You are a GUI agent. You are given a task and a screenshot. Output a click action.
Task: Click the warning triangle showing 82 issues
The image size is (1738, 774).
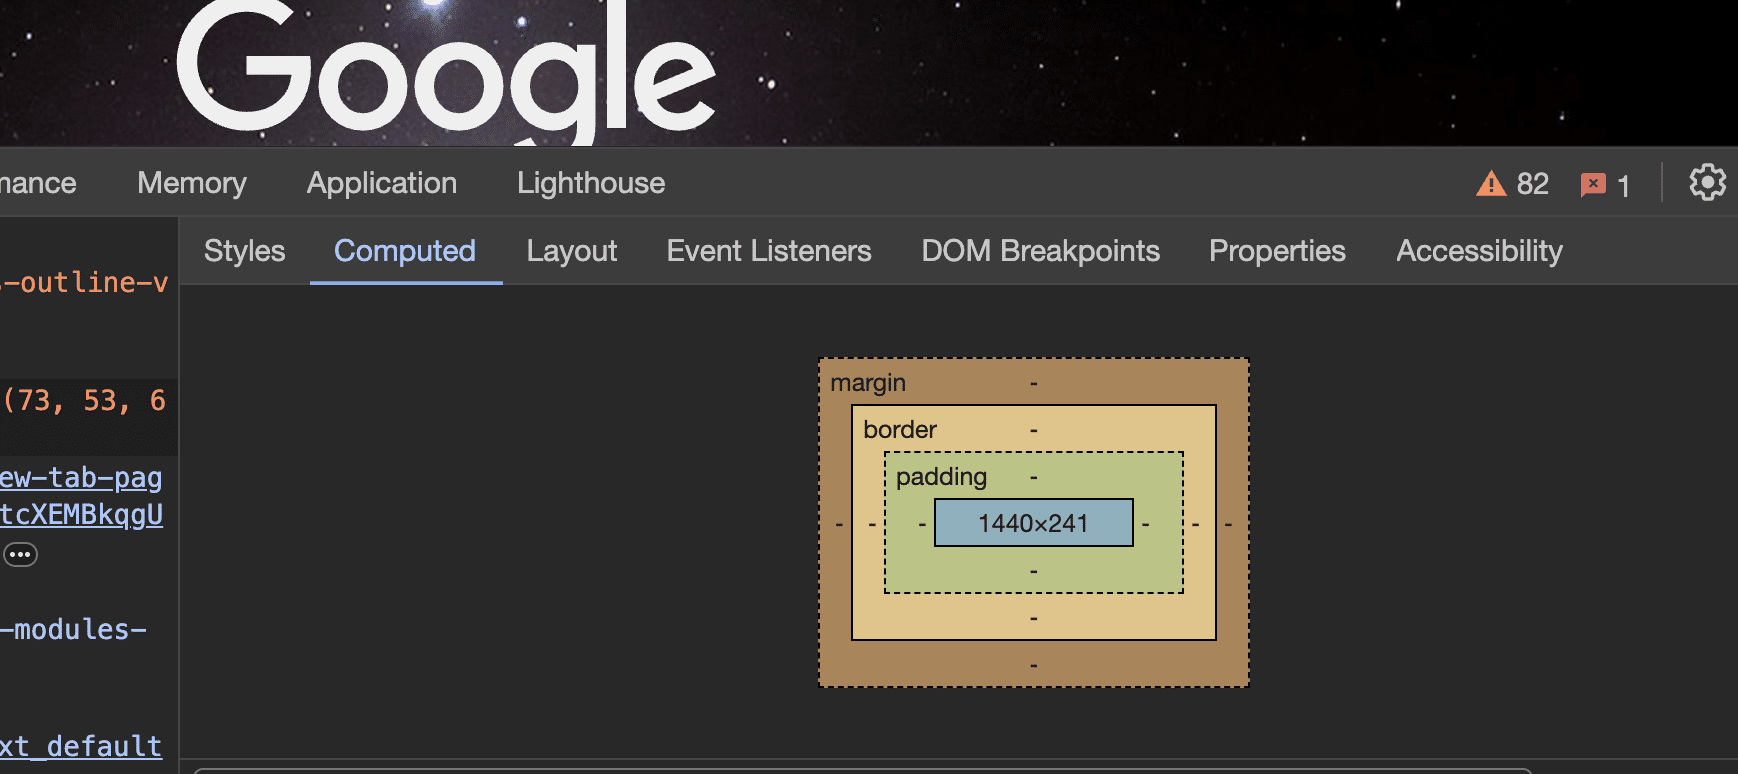point(1512,184)
